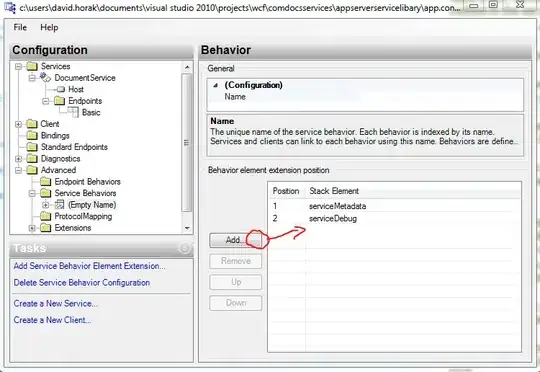This screenshot has height=372, width=540.
Task: Click the Add... button
Action: tap(236, 240)
